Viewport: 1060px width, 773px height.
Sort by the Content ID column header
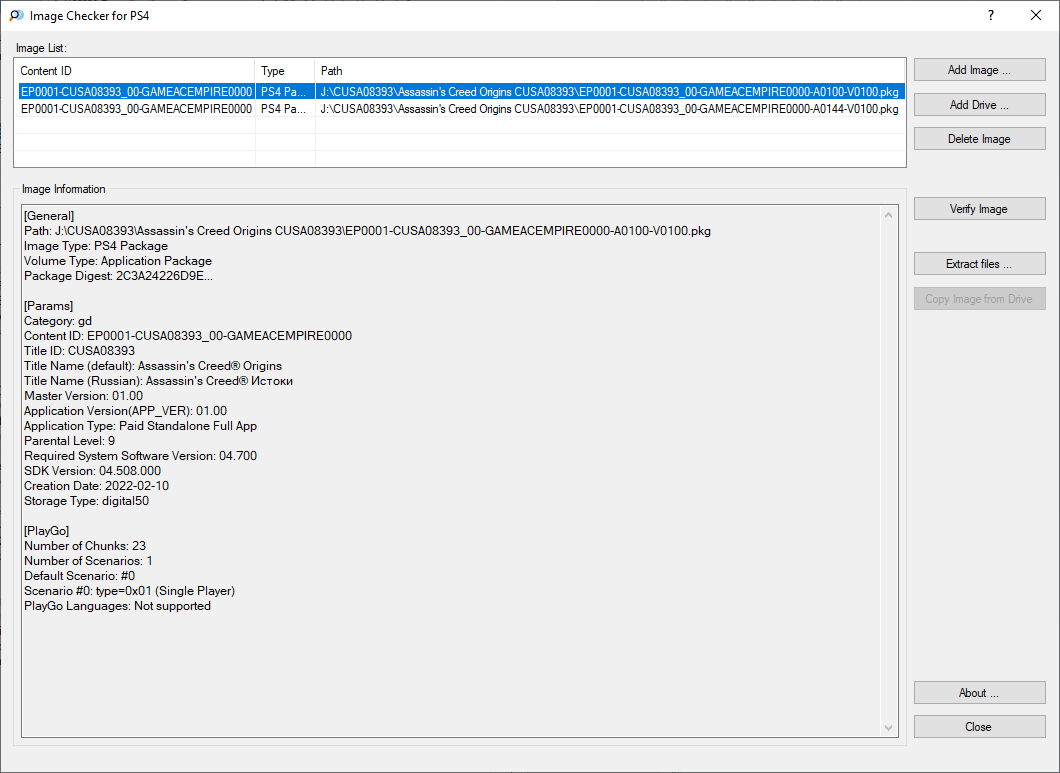(135, 70)
